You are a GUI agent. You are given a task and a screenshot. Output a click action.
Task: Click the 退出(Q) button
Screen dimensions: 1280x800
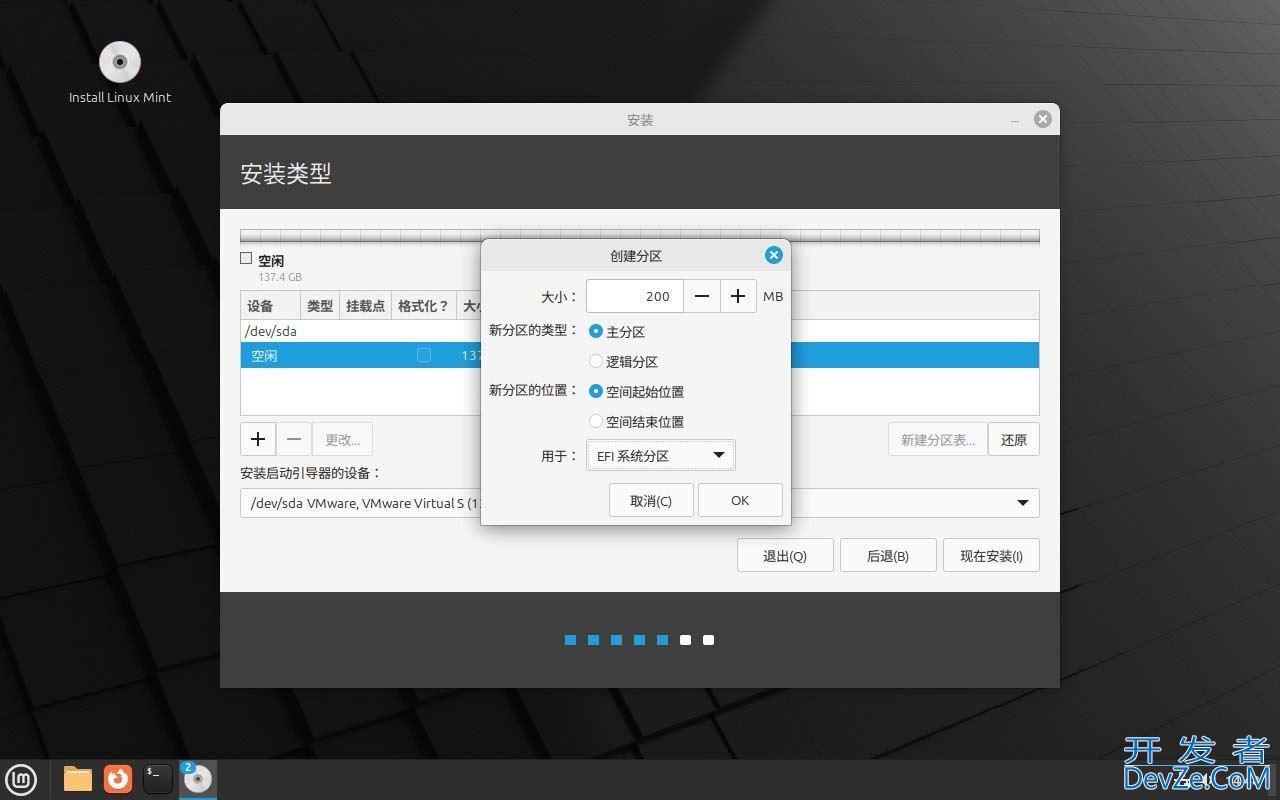(x=785, y=556)
